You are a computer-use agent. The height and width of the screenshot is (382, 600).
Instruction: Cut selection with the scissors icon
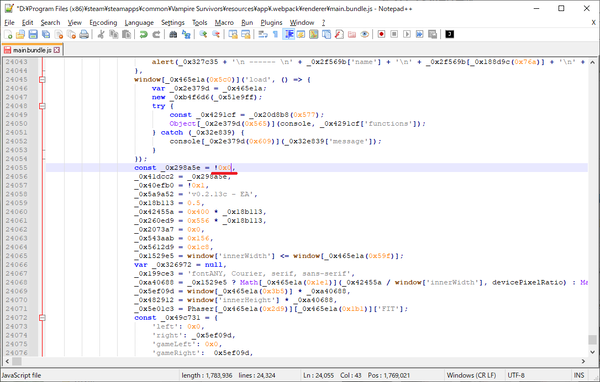pos(101,35)
